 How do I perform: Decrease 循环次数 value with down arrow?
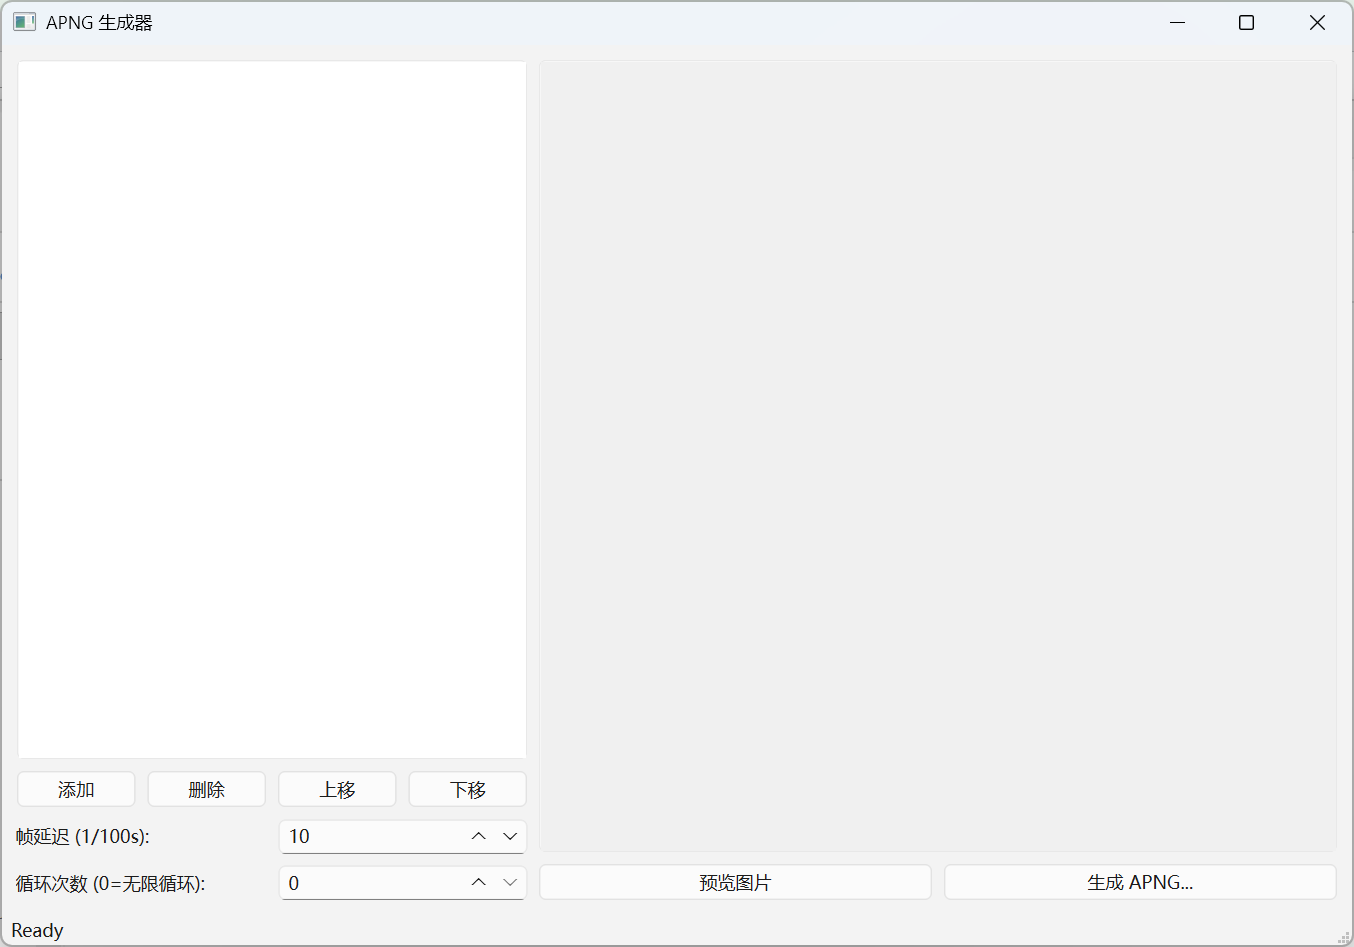point(510,882)
